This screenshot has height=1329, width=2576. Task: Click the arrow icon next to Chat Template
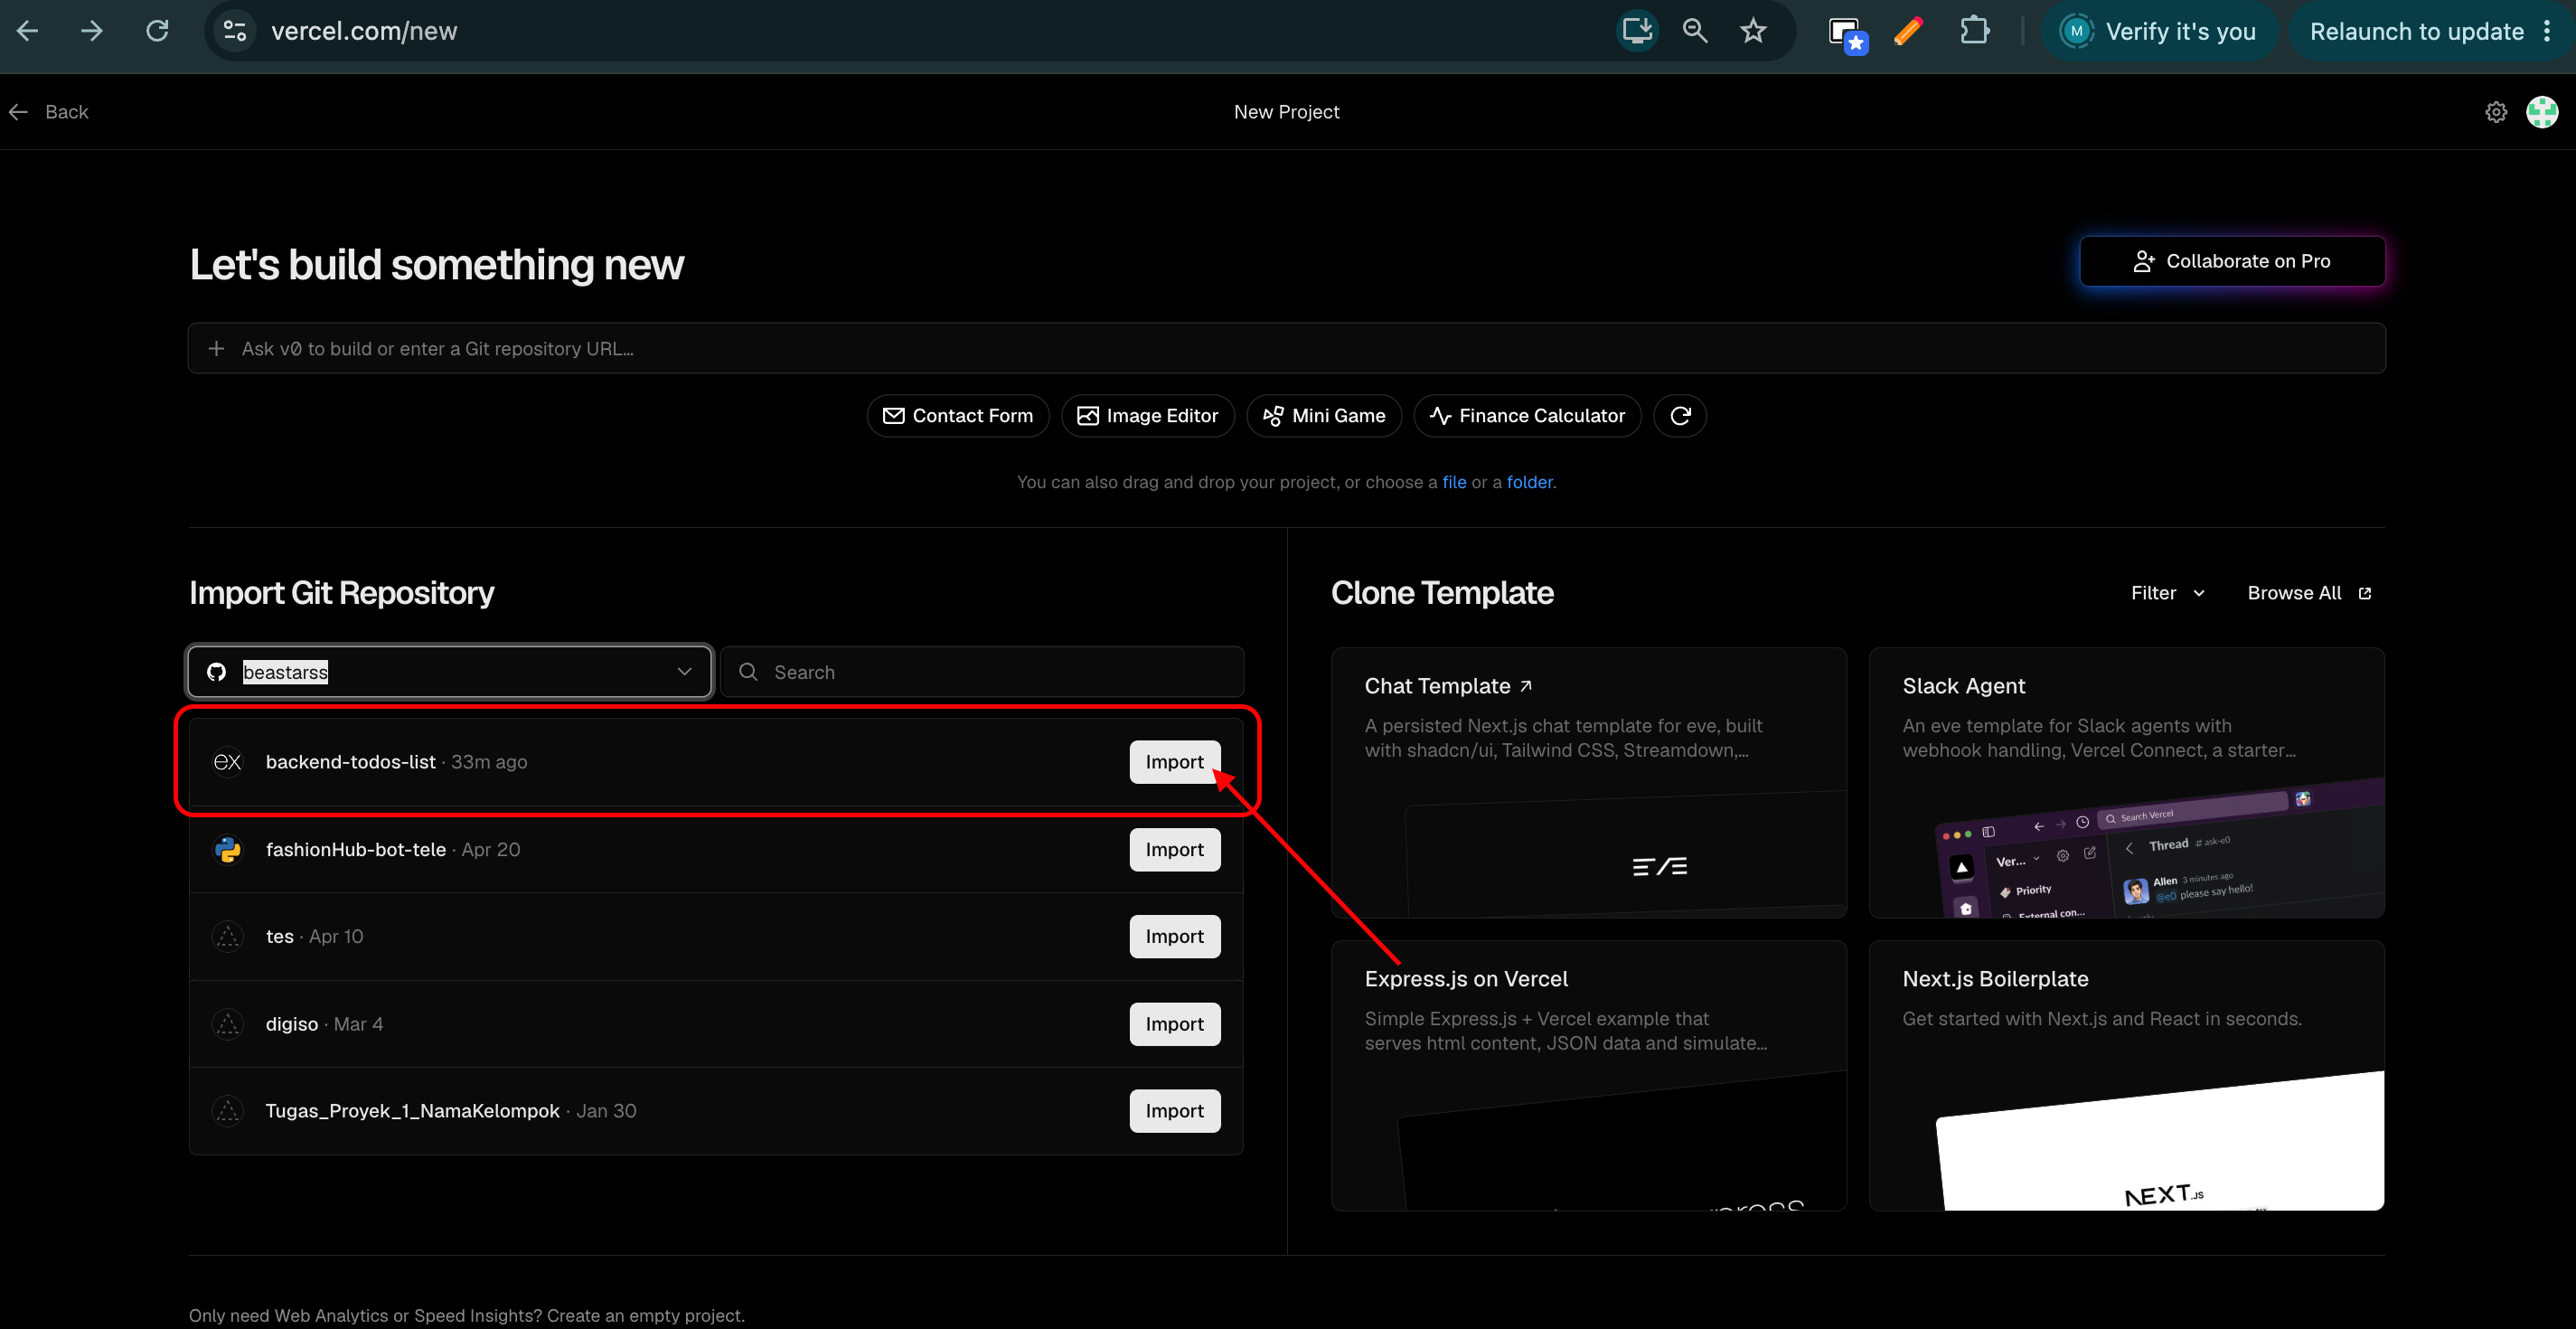(x=1526, y=686)
